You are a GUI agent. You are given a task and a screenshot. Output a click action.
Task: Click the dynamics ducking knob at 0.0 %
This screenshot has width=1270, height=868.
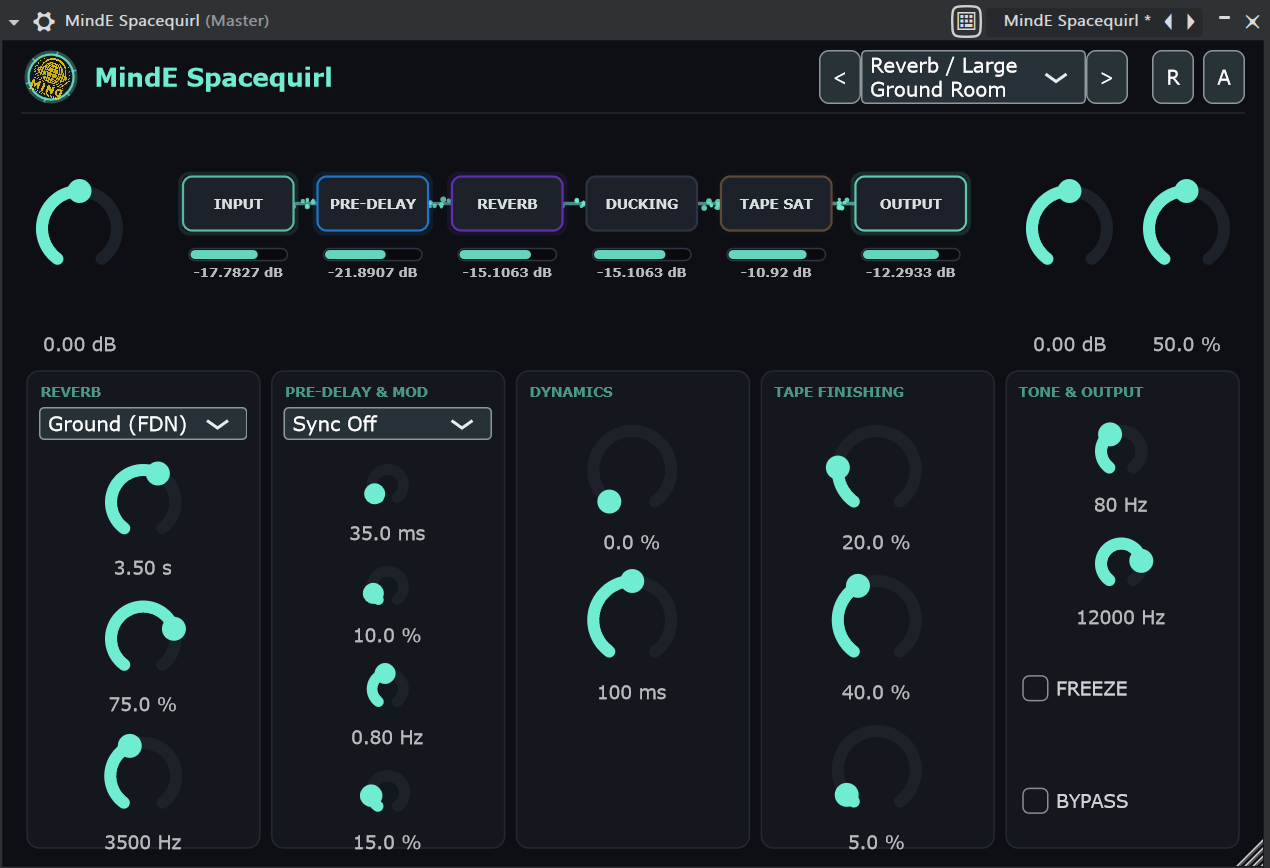(632, 470)
